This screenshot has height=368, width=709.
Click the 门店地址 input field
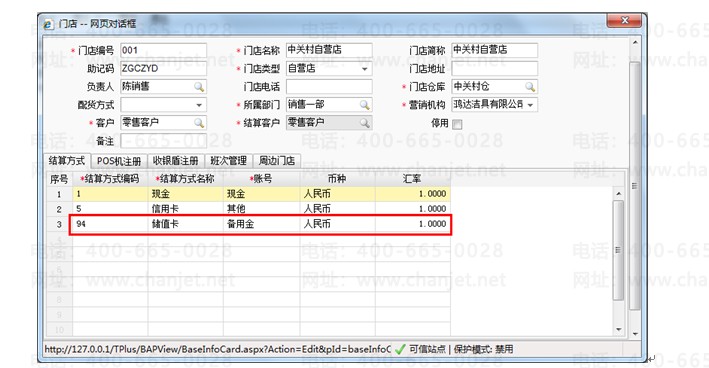(495, 69)
